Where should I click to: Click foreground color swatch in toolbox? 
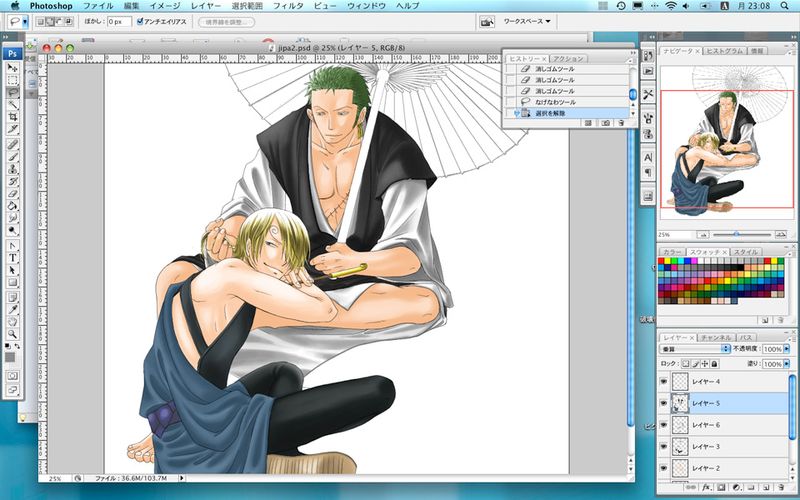click(x=10, y=357)
